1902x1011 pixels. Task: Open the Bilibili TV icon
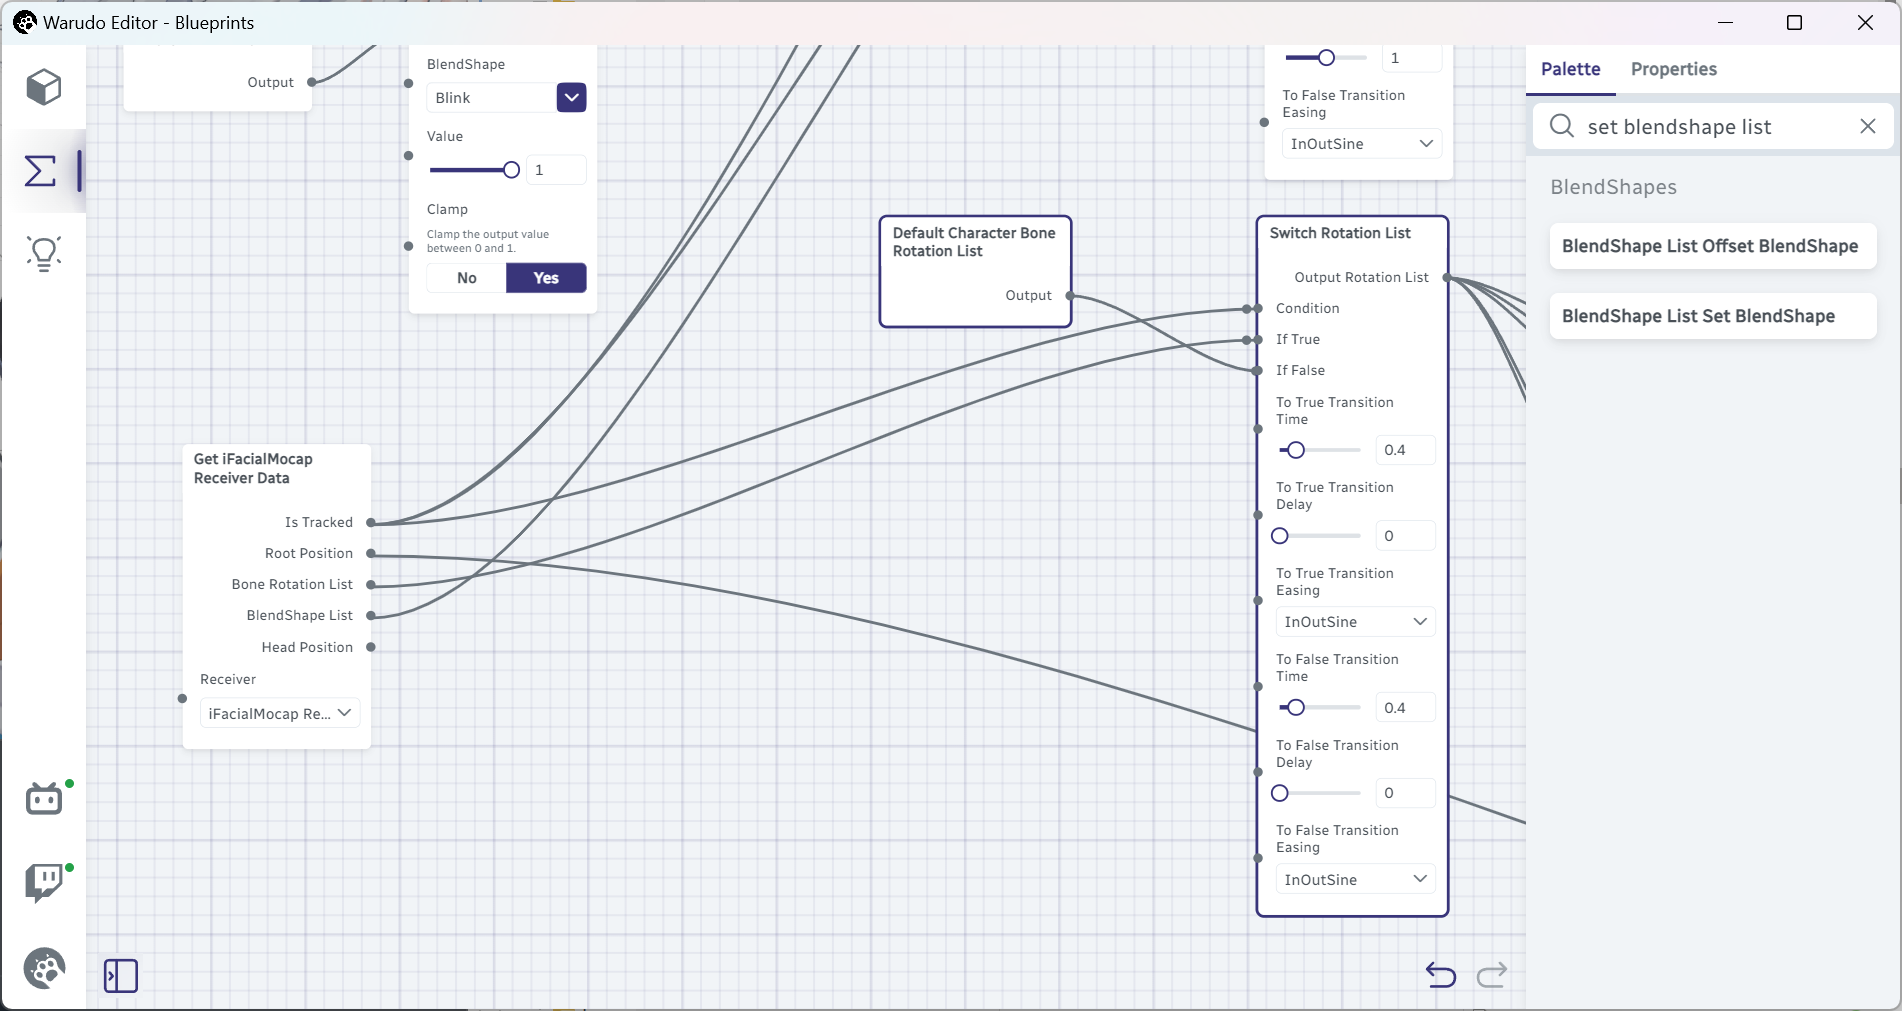tap(44, 798)
